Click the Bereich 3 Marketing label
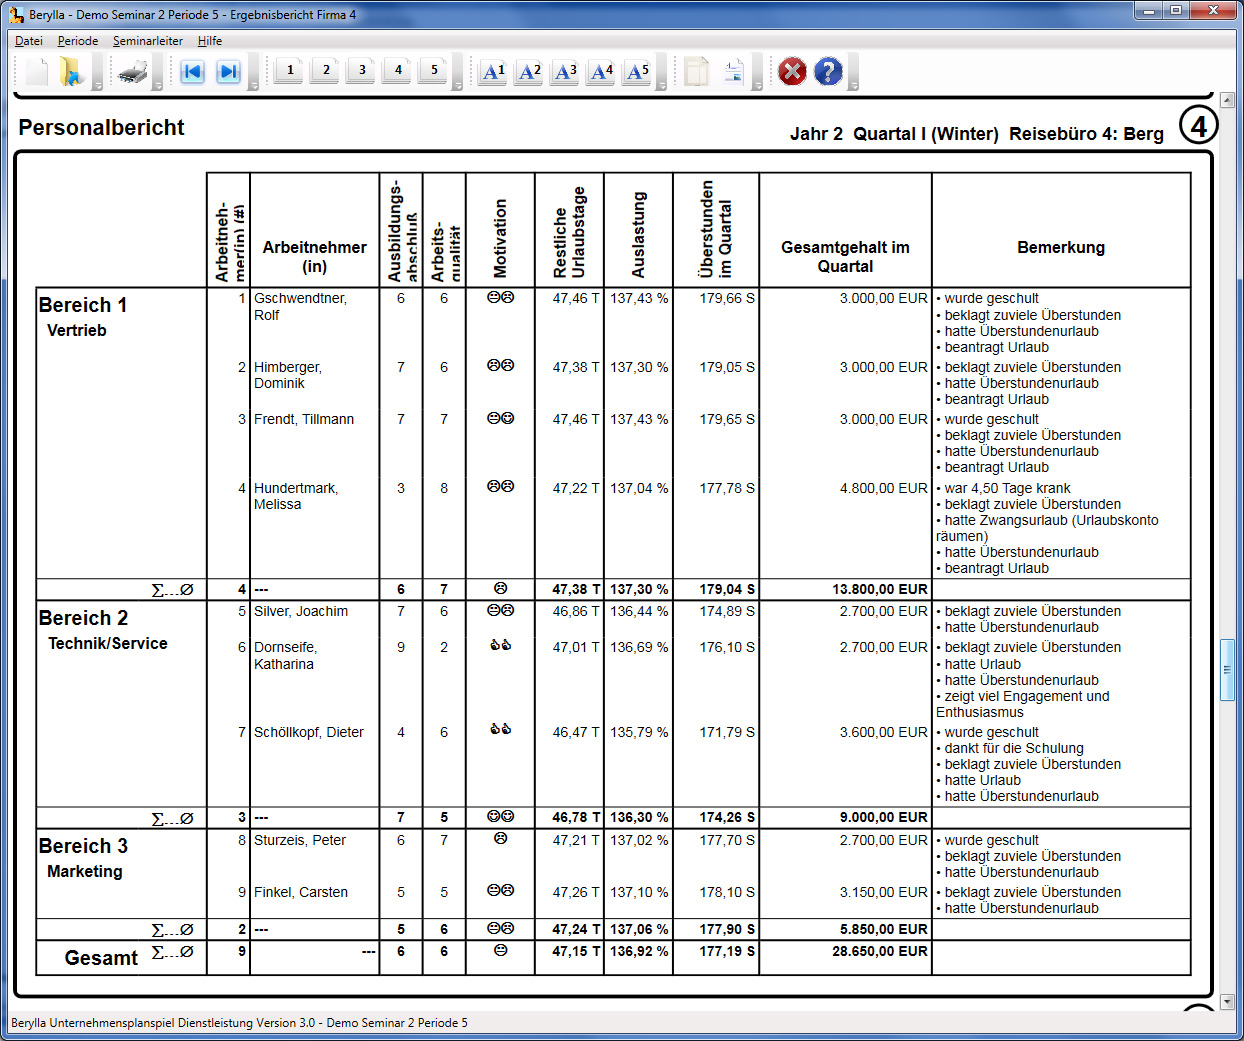This screenshot has height=1041, width=1244. [x=83, y=858]
